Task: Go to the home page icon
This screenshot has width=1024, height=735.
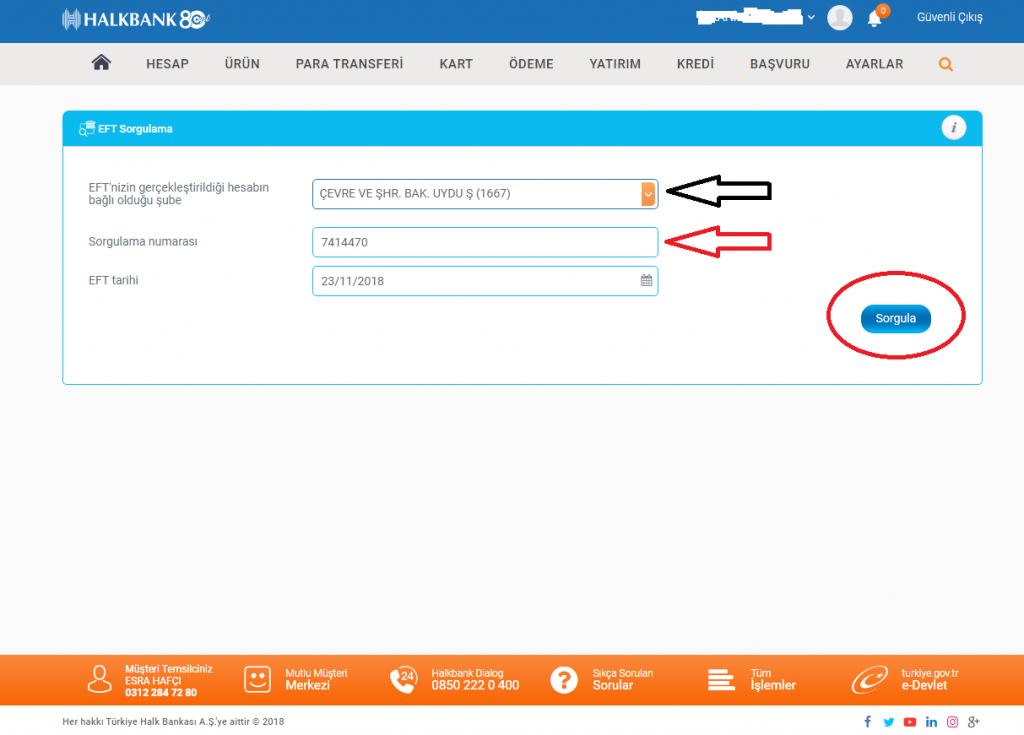Action: click(101, 63)
